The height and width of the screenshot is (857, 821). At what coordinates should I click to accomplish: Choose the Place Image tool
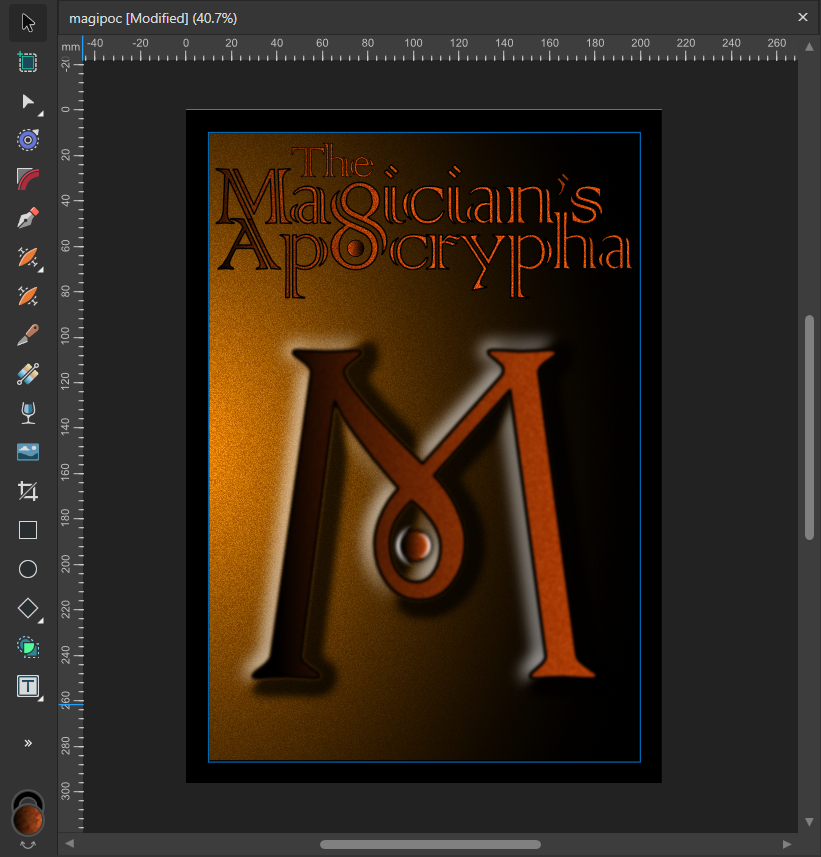click(x=28, y=452)
